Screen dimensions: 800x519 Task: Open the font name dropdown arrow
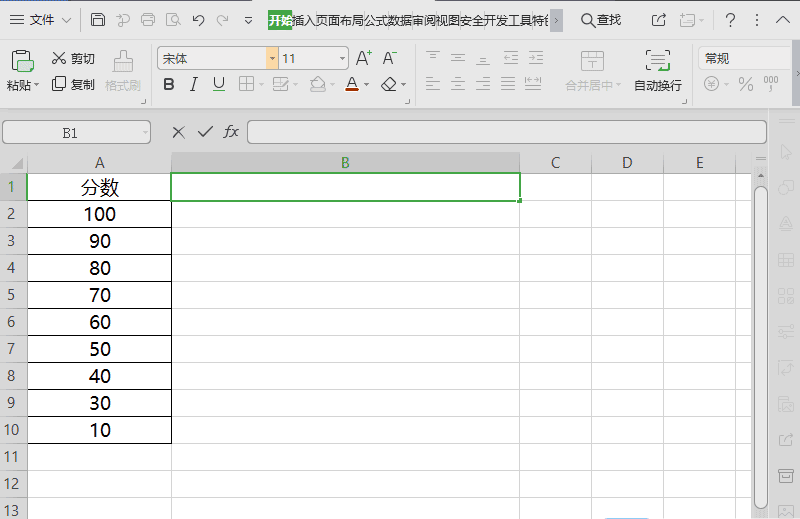coord(272,59)
